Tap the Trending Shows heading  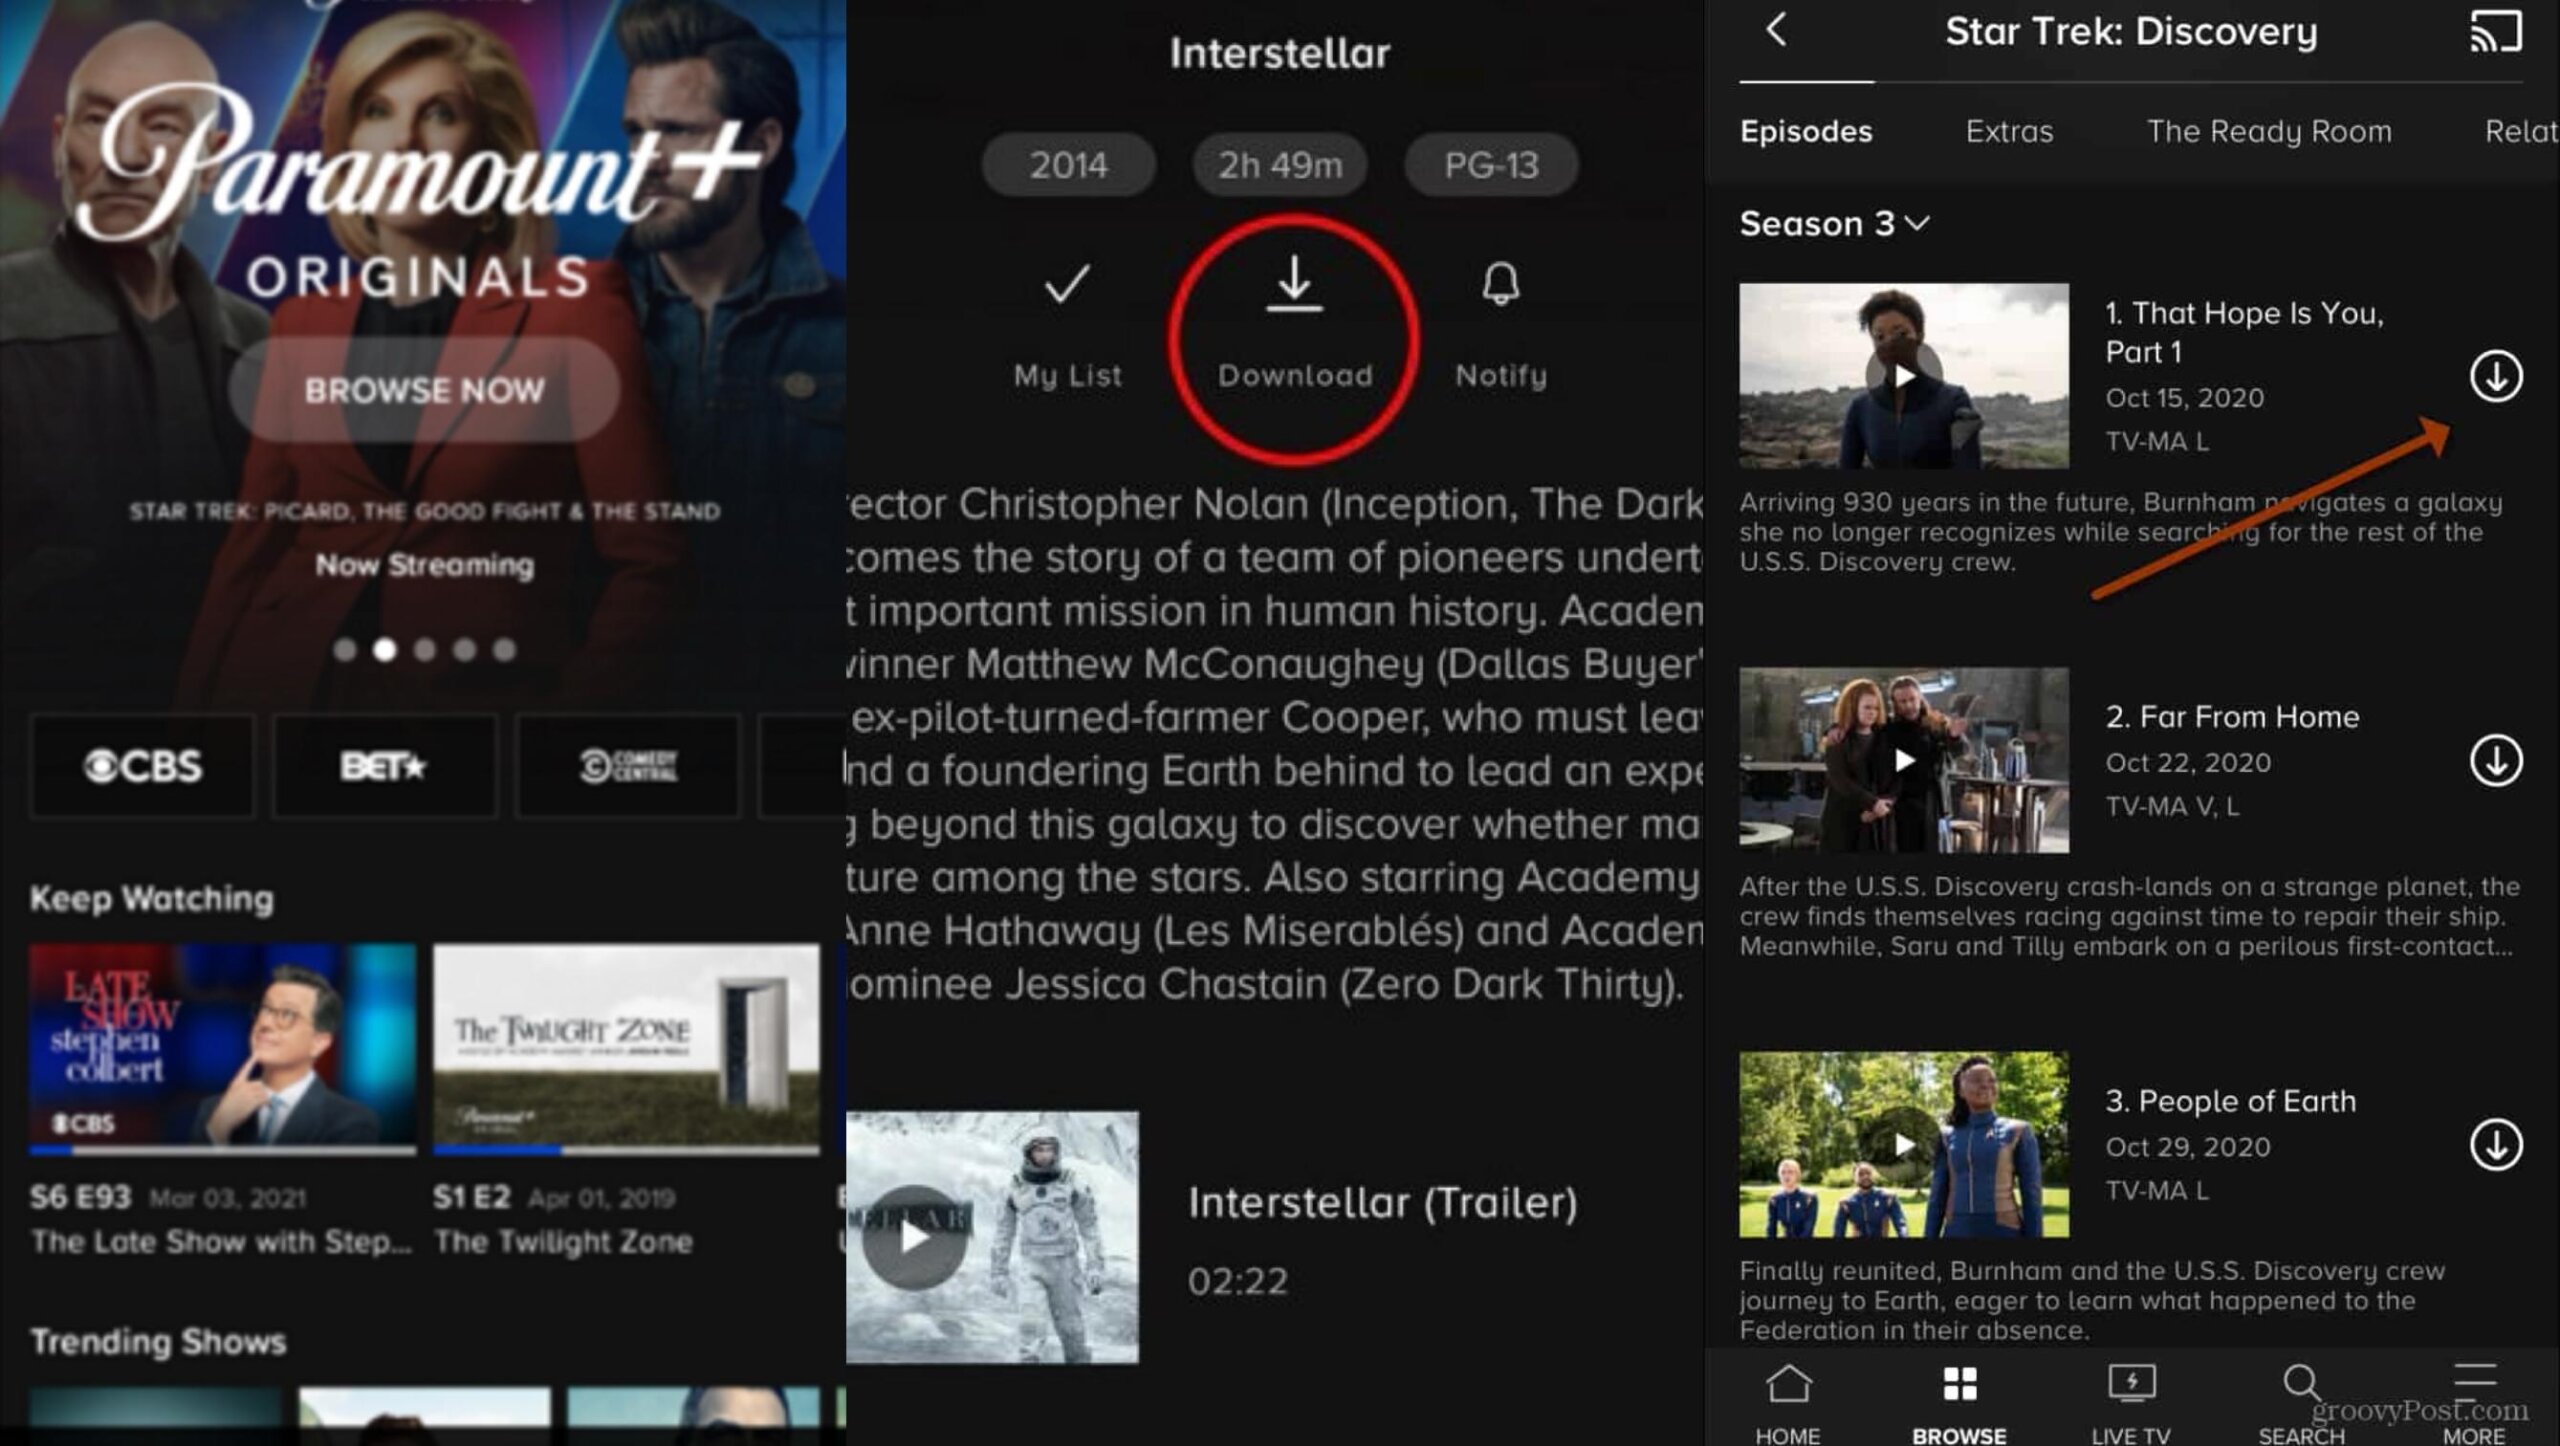[158, 1341]
